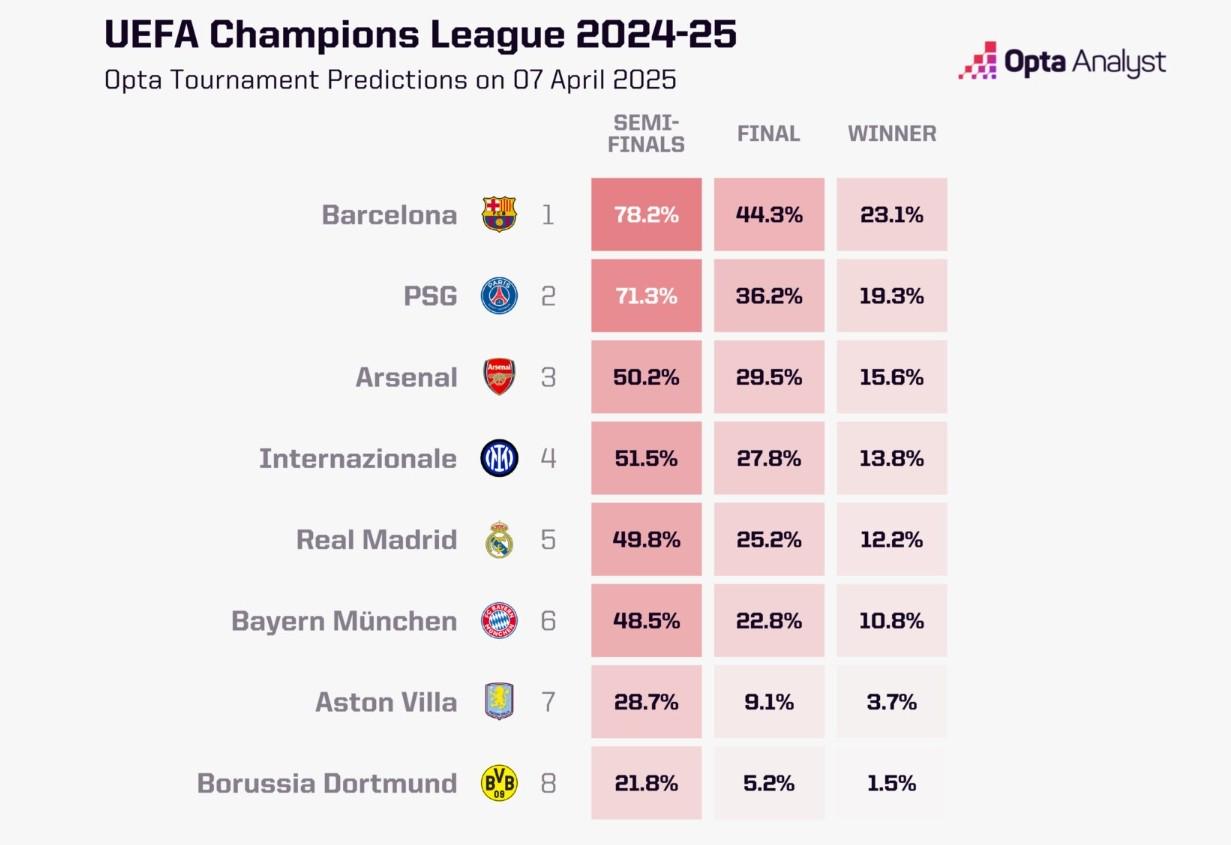Click Aston Villa's 3.7% winner cell
1231x845 pixels.
(x=892, y=702)
